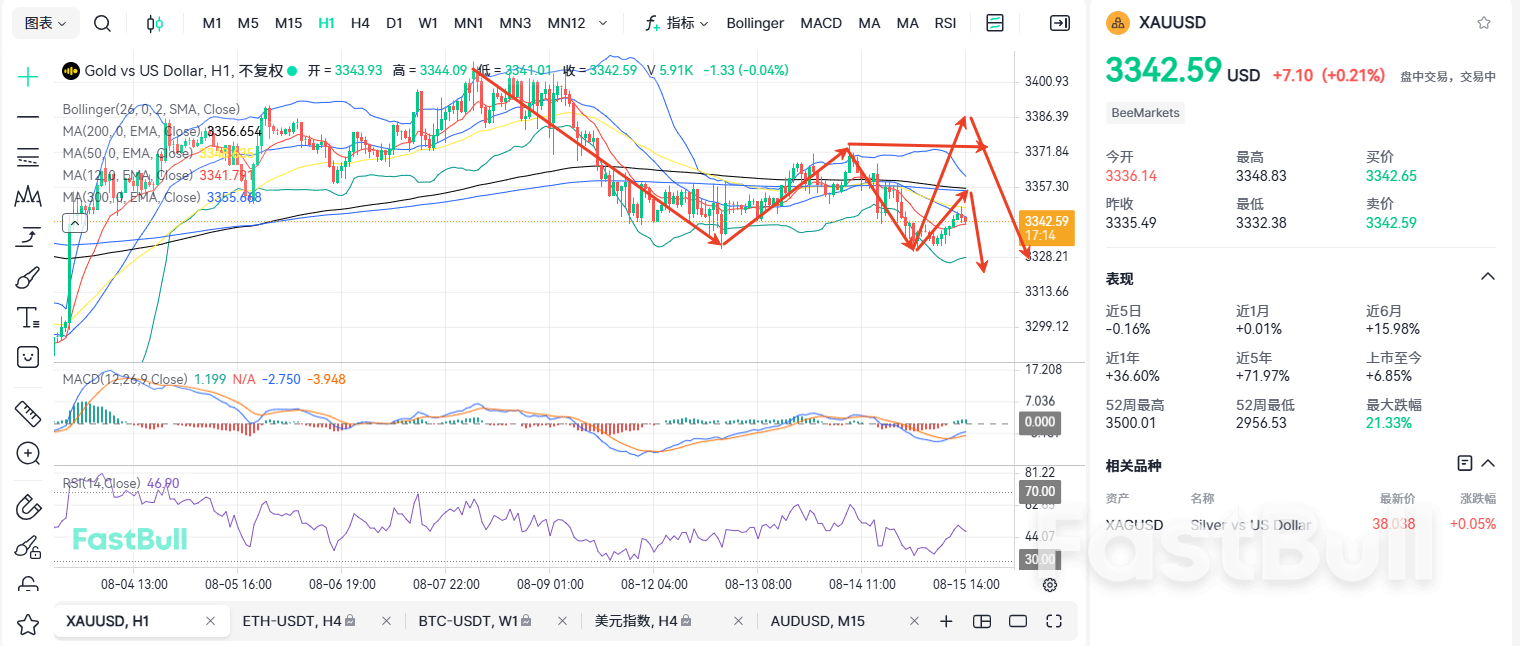The height and width of the screenshot is (646, 1520).
Task: Open the 图表 chart type dropdown
Action: pos(44,22)
